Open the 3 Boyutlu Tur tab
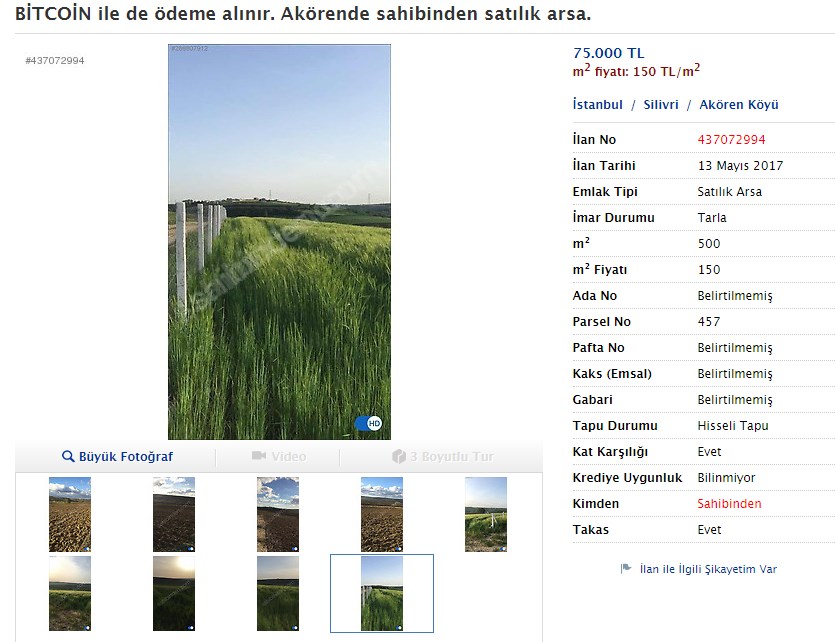 coord(443,457)
